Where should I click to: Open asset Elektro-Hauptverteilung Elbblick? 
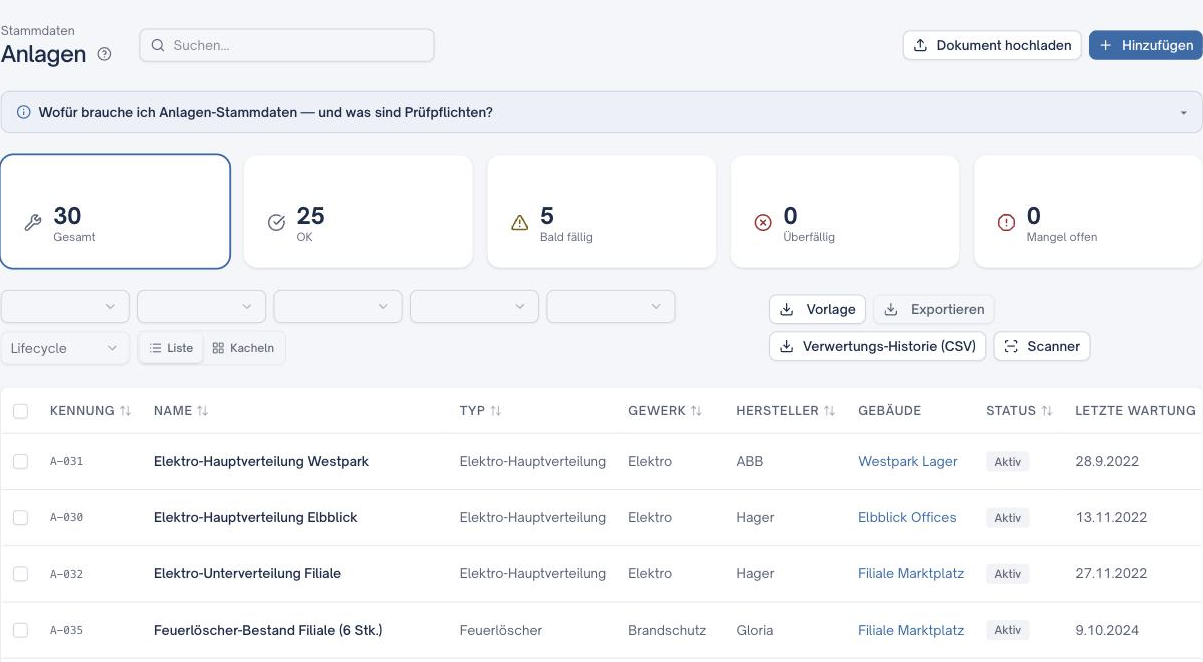tap(256, 517)
